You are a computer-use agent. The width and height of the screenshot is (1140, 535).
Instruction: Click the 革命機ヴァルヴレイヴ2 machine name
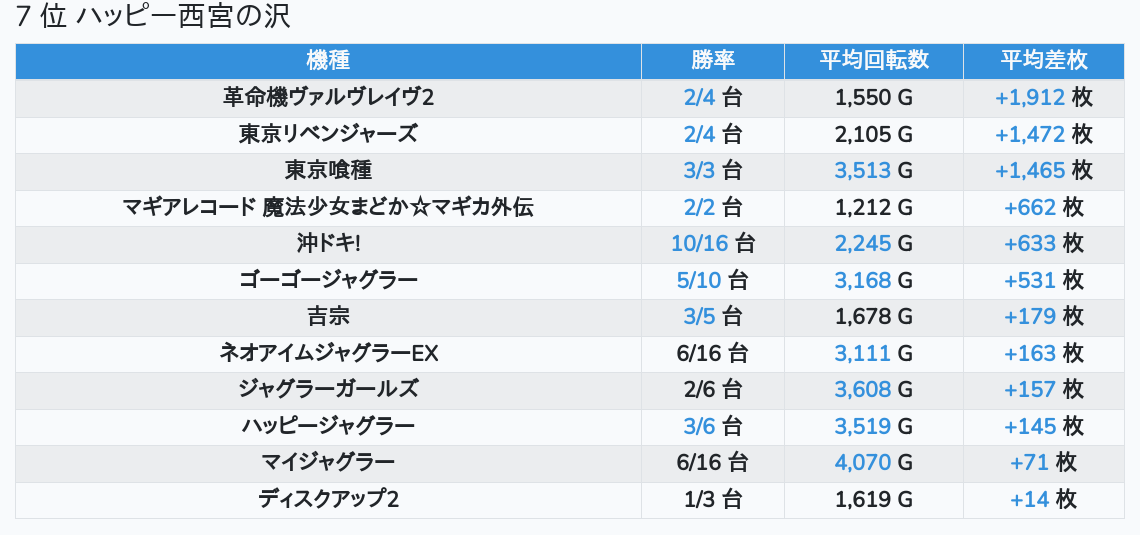tap(328, 97)
